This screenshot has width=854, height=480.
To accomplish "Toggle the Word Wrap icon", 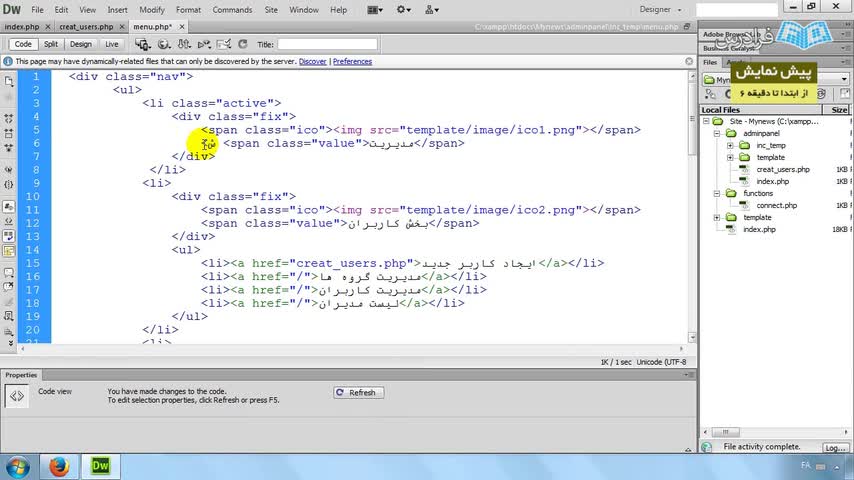I will click(9, 236).
